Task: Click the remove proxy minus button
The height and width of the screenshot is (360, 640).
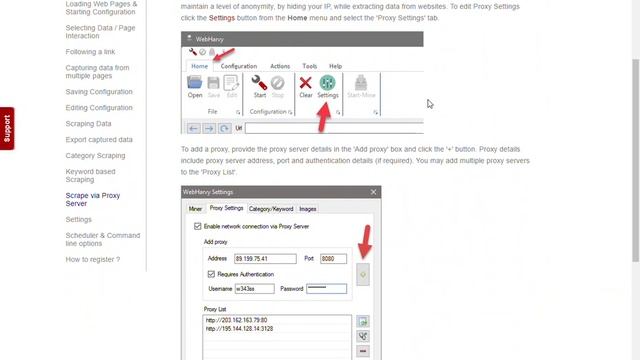Action: 363,351
